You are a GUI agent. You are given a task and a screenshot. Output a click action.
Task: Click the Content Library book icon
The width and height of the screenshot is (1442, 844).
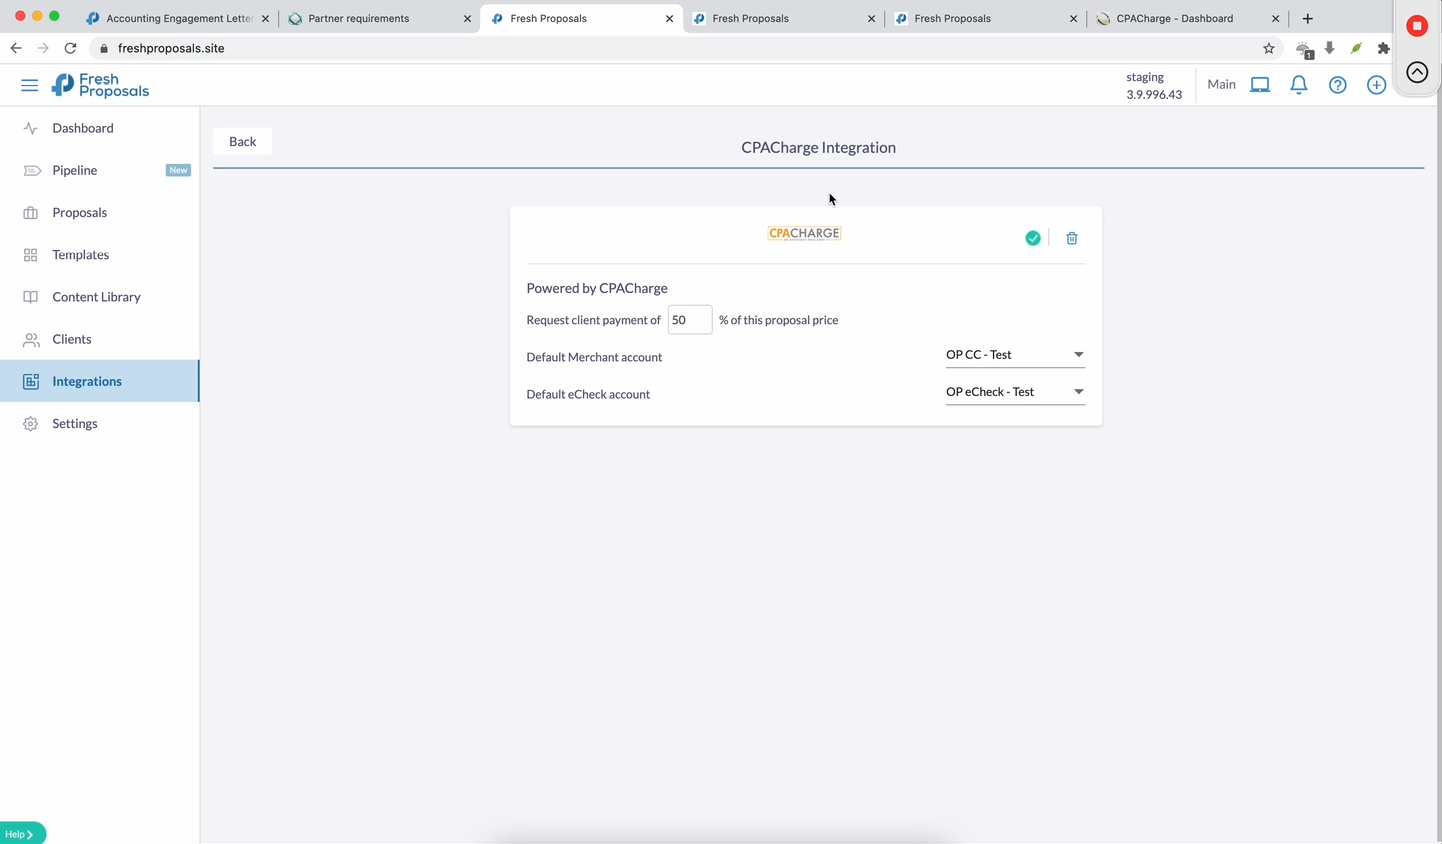pyautogui.click(x=31, y=297)
